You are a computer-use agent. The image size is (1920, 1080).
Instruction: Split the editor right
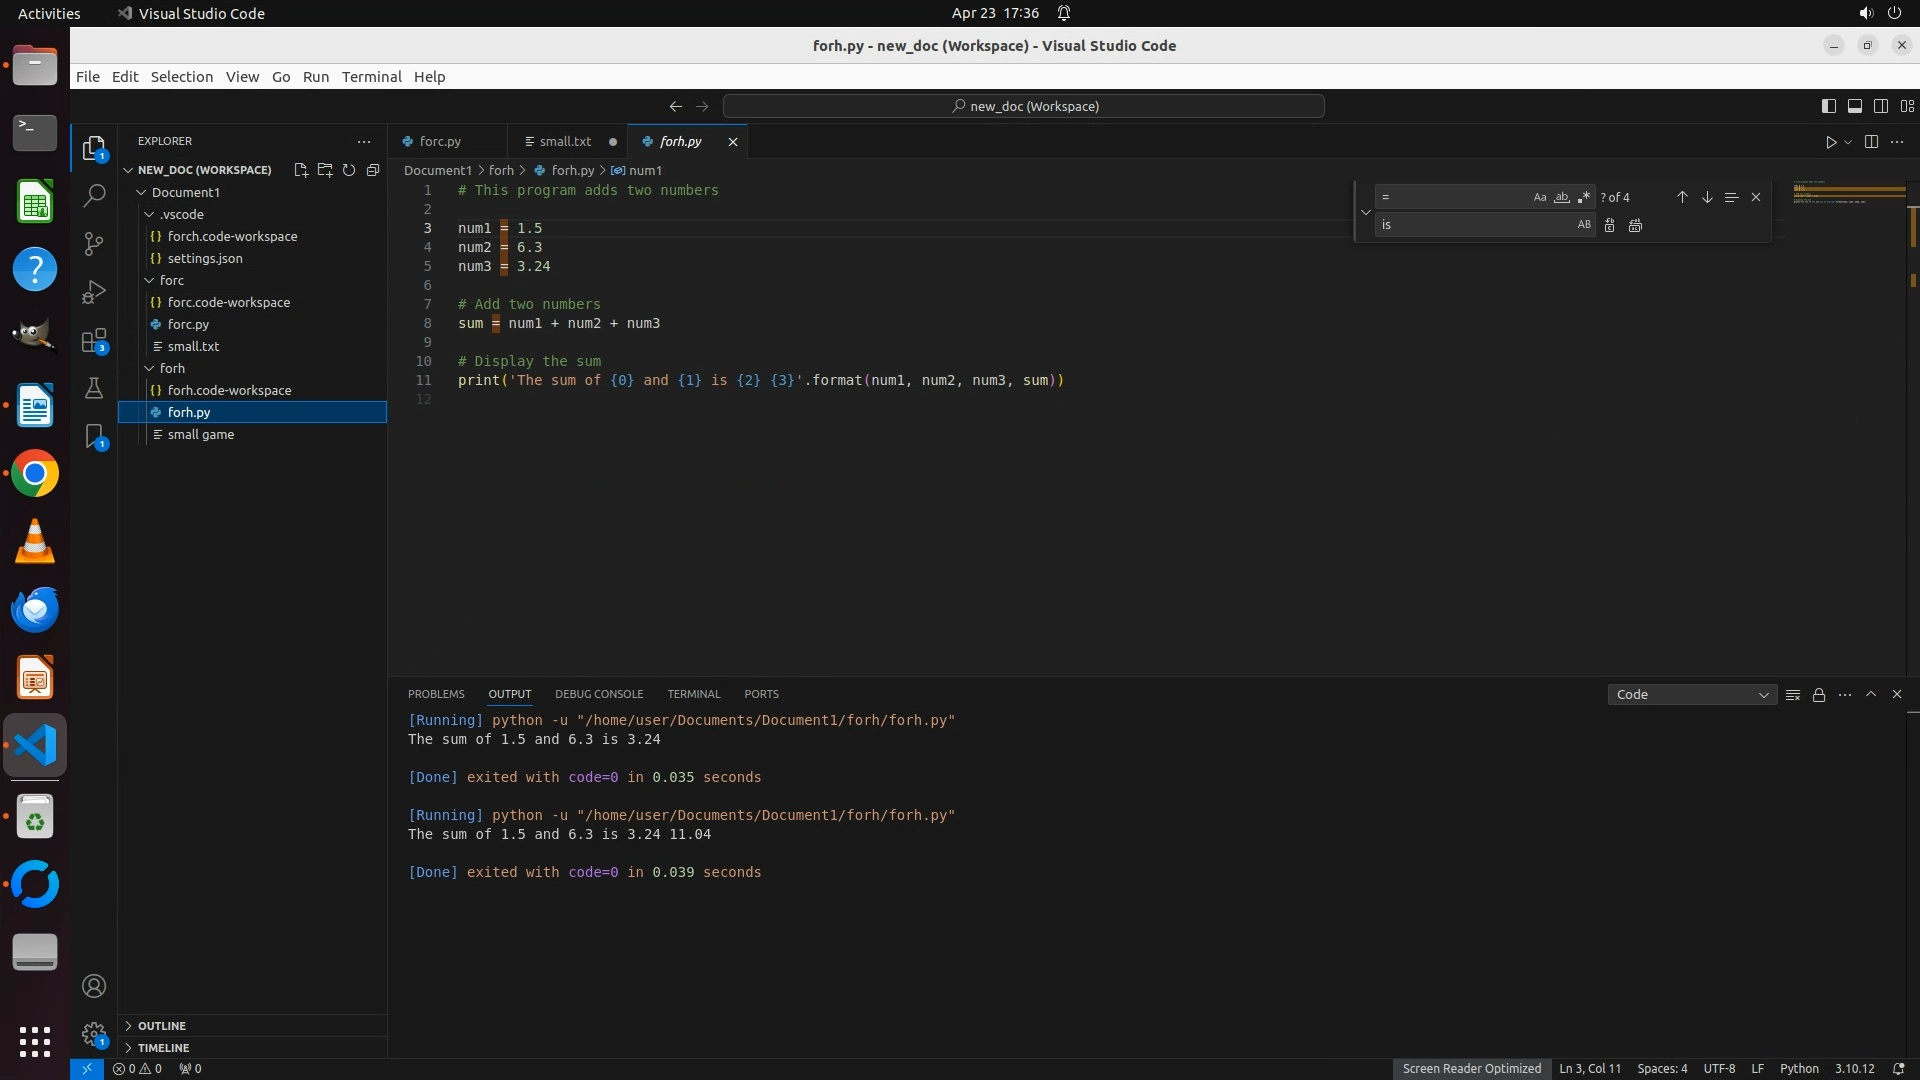click(x=1871, y=142)
